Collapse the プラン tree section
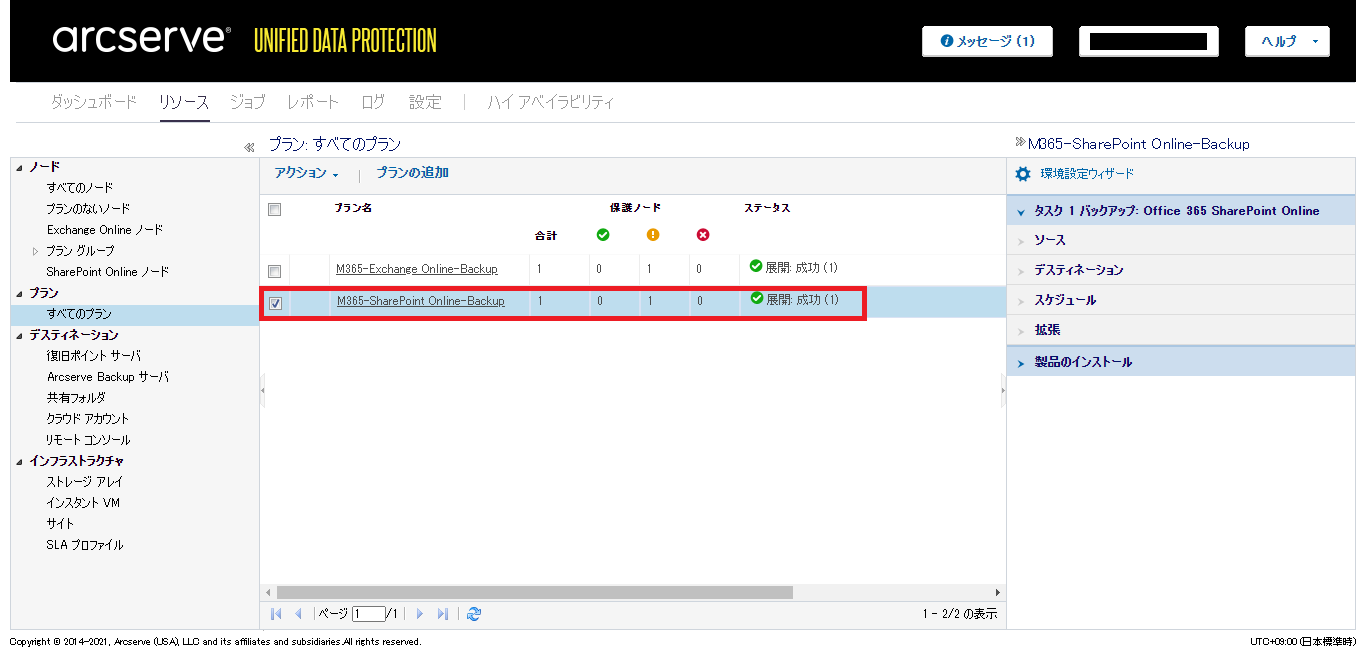1366x651 pixels. pyautogui.click(x=20, y=293)
